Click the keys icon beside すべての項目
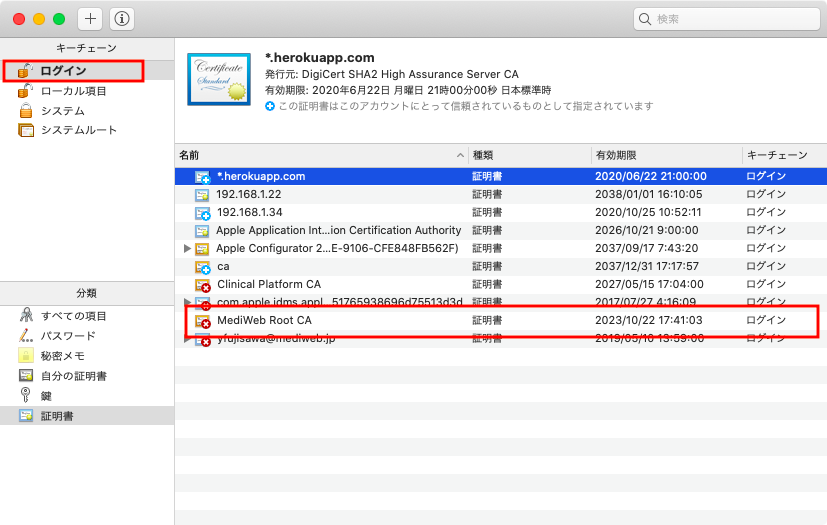The width and height of the screenshot is (827, 525). (26, 315)
